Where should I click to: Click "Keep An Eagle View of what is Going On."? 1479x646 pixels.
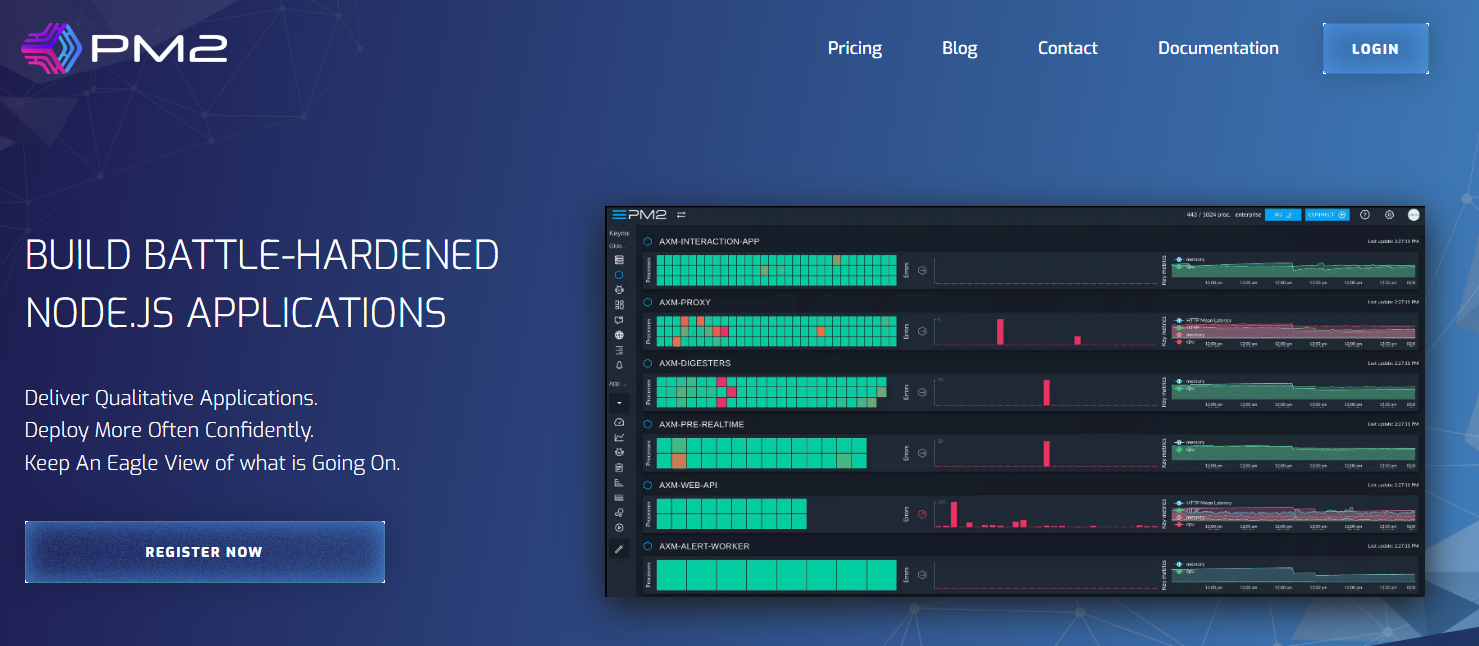[x=212, y=463]
